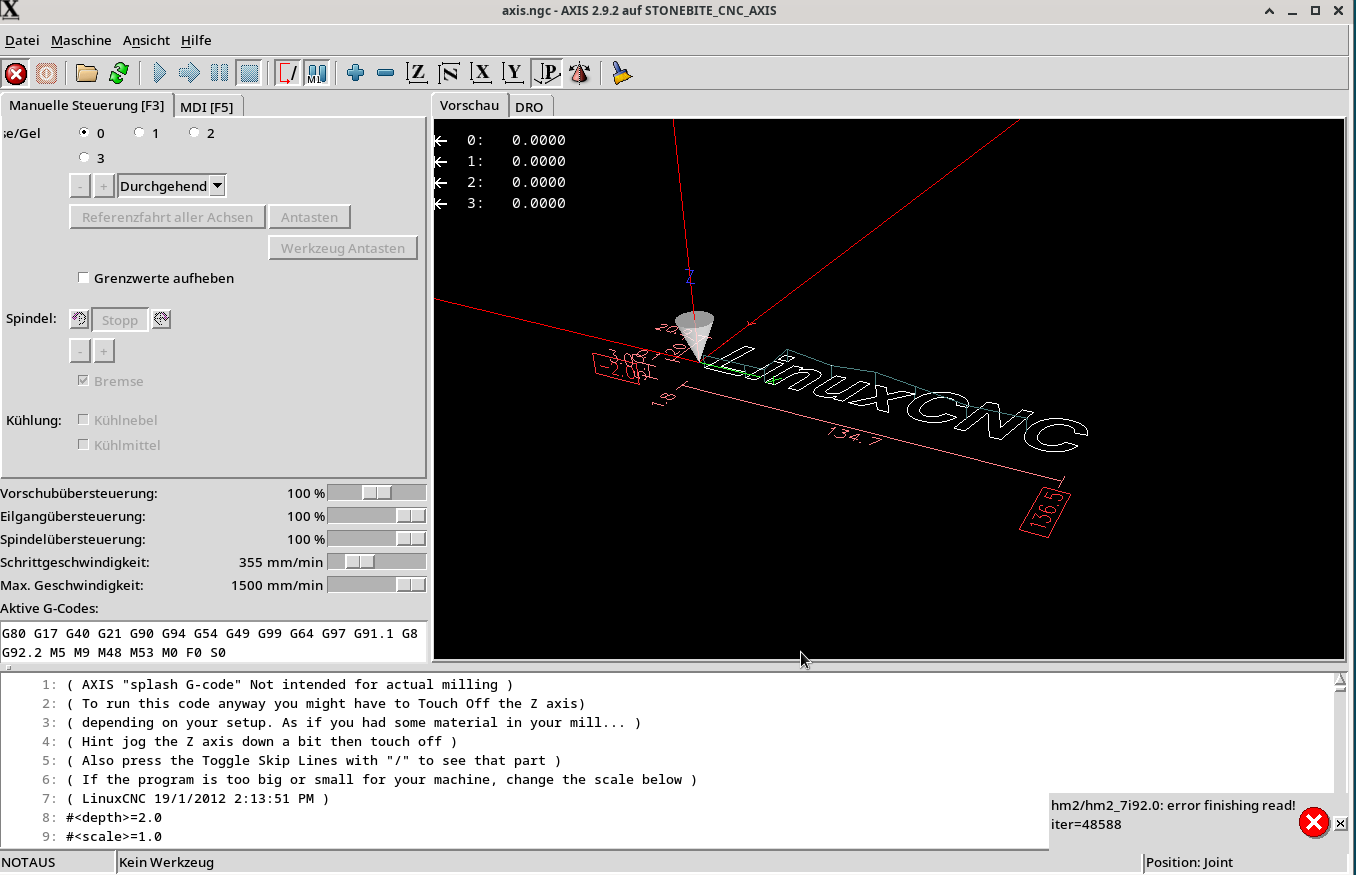Zoom out the preview with minus icon

pyautogui.click(x=385, y=73)
